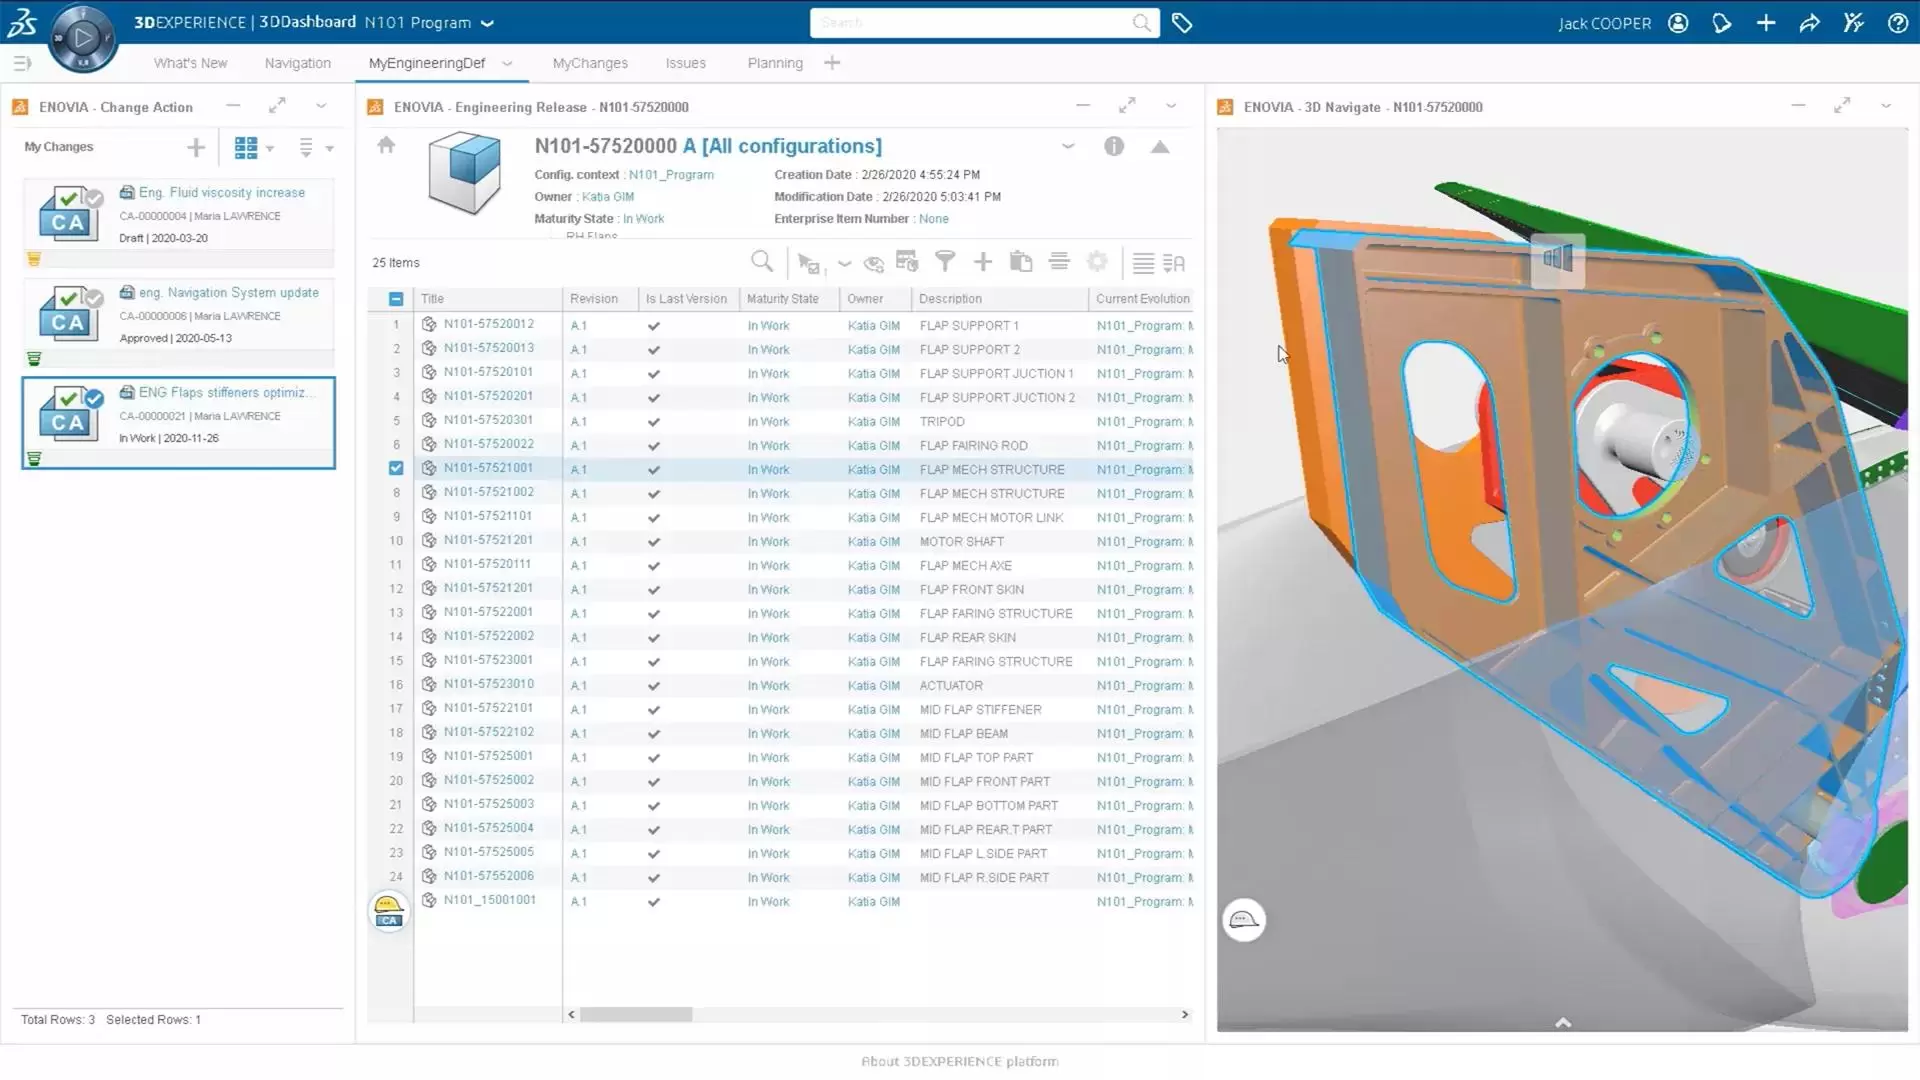1920x1080 pixels.
Task: Open the 3D Navigate widget menu chevron
Action: 1886,105
